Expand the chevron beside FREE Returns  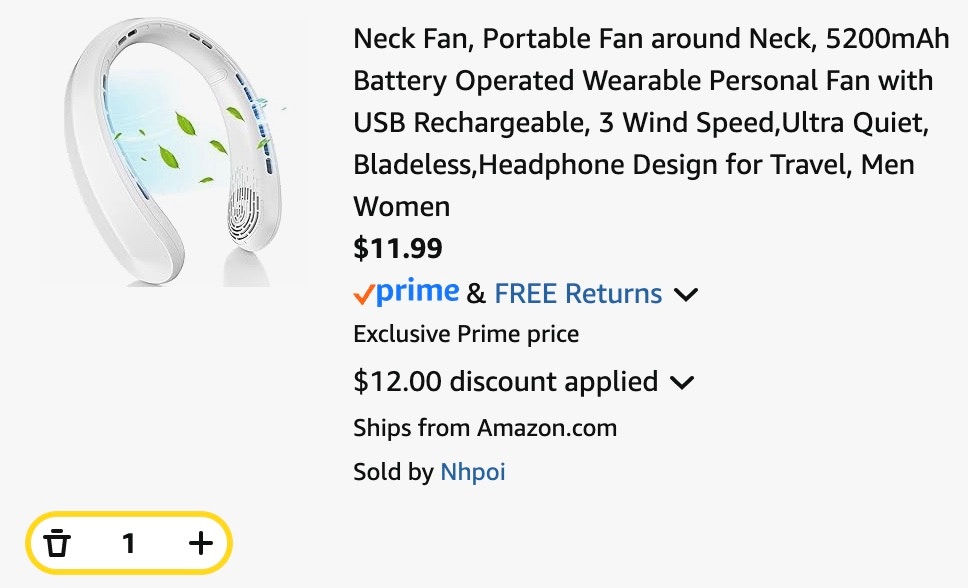tap(686, 295)
